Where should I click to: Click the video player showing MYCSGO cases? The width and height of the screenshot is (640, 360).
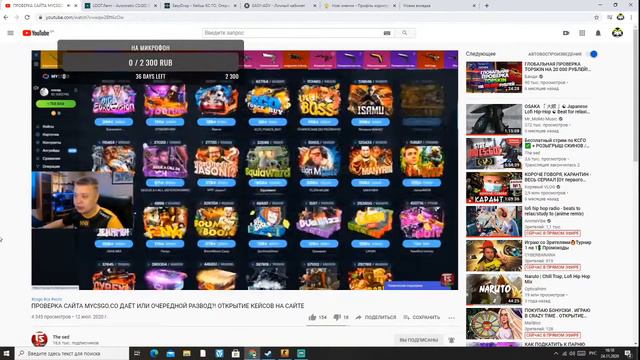pos(245,170)
